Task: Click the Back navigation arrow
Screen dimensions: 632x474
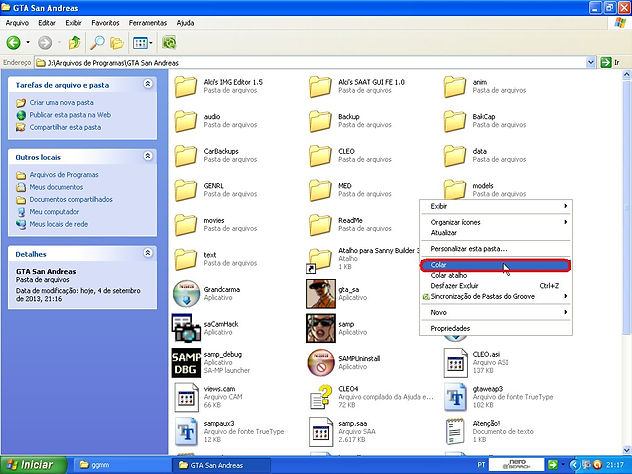Action: tap(13, 42)
